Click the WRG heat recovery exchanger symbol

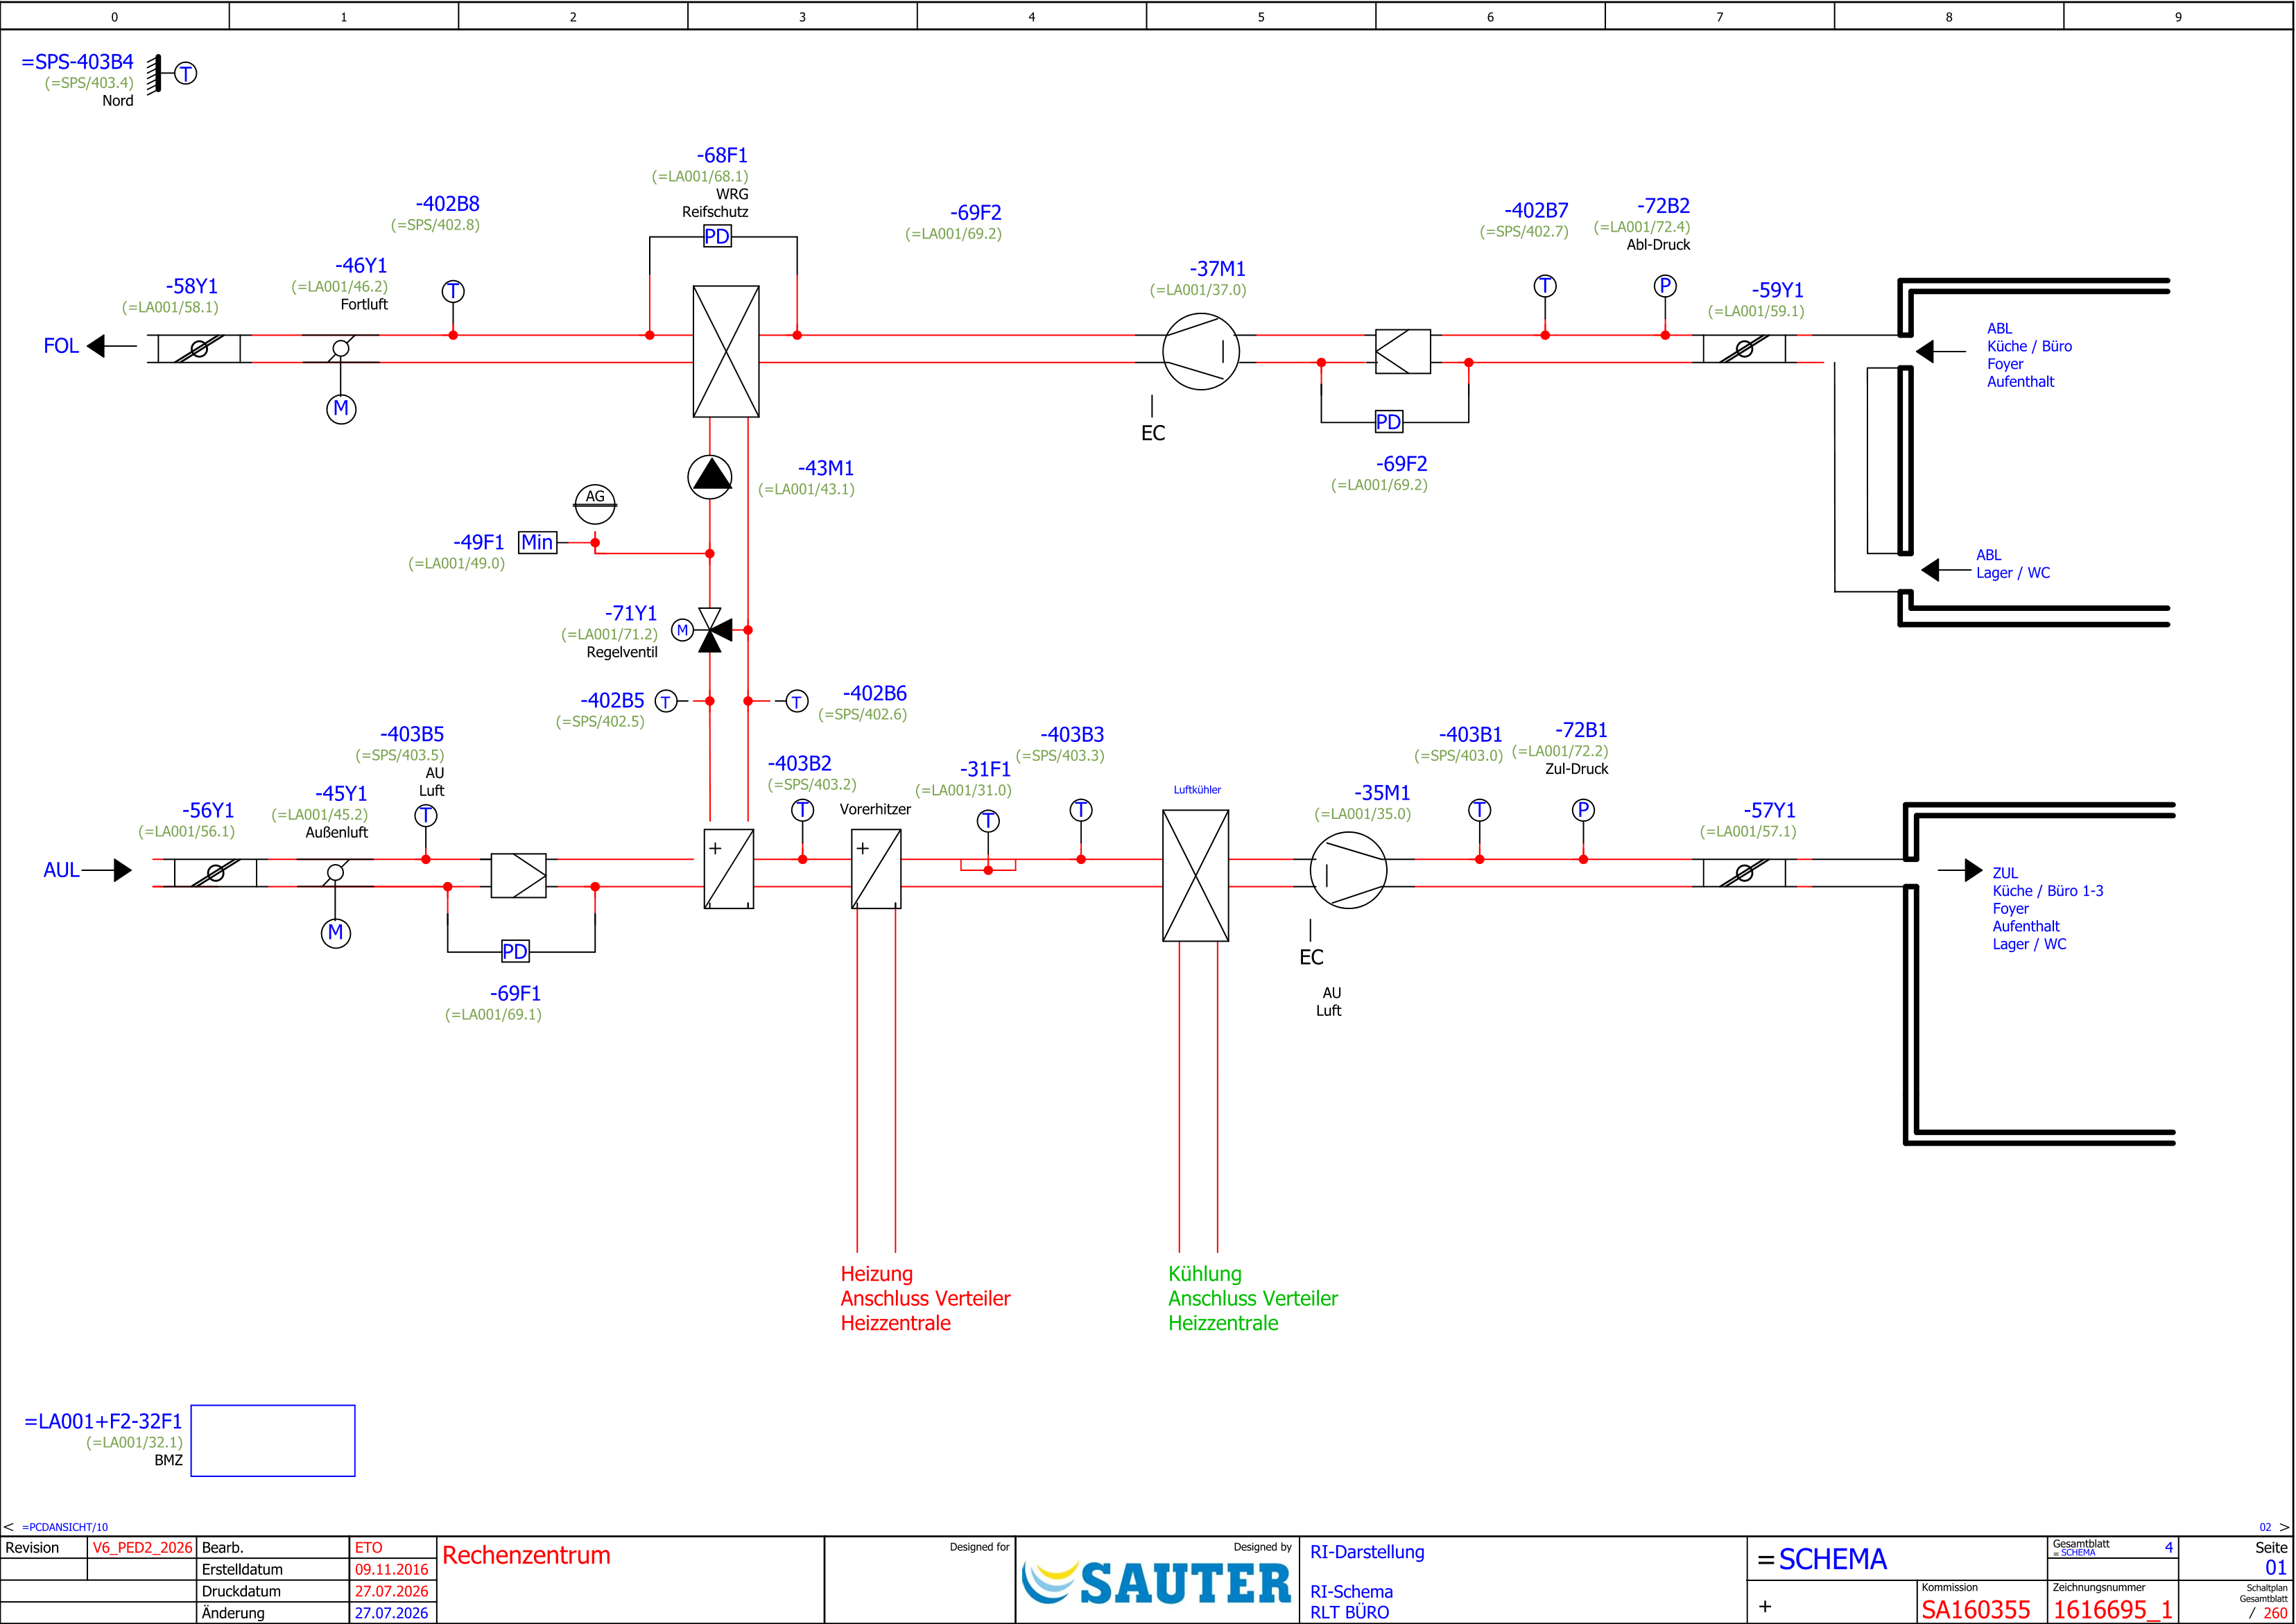(x=726, y=351)
